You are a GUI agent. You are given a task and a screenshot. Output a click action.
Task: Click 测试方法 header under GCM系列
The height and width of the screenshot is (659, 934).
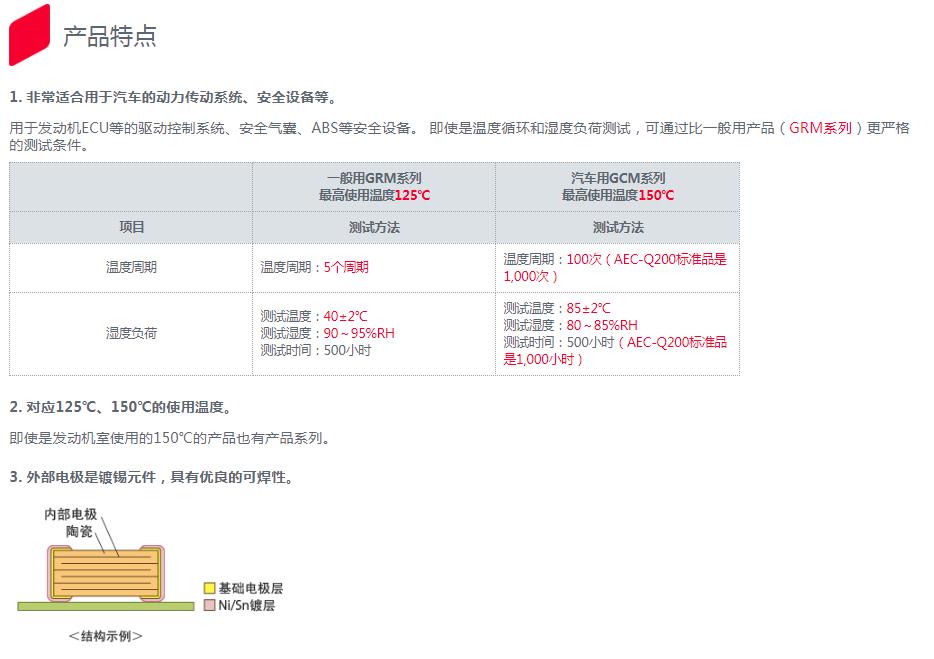618,227
